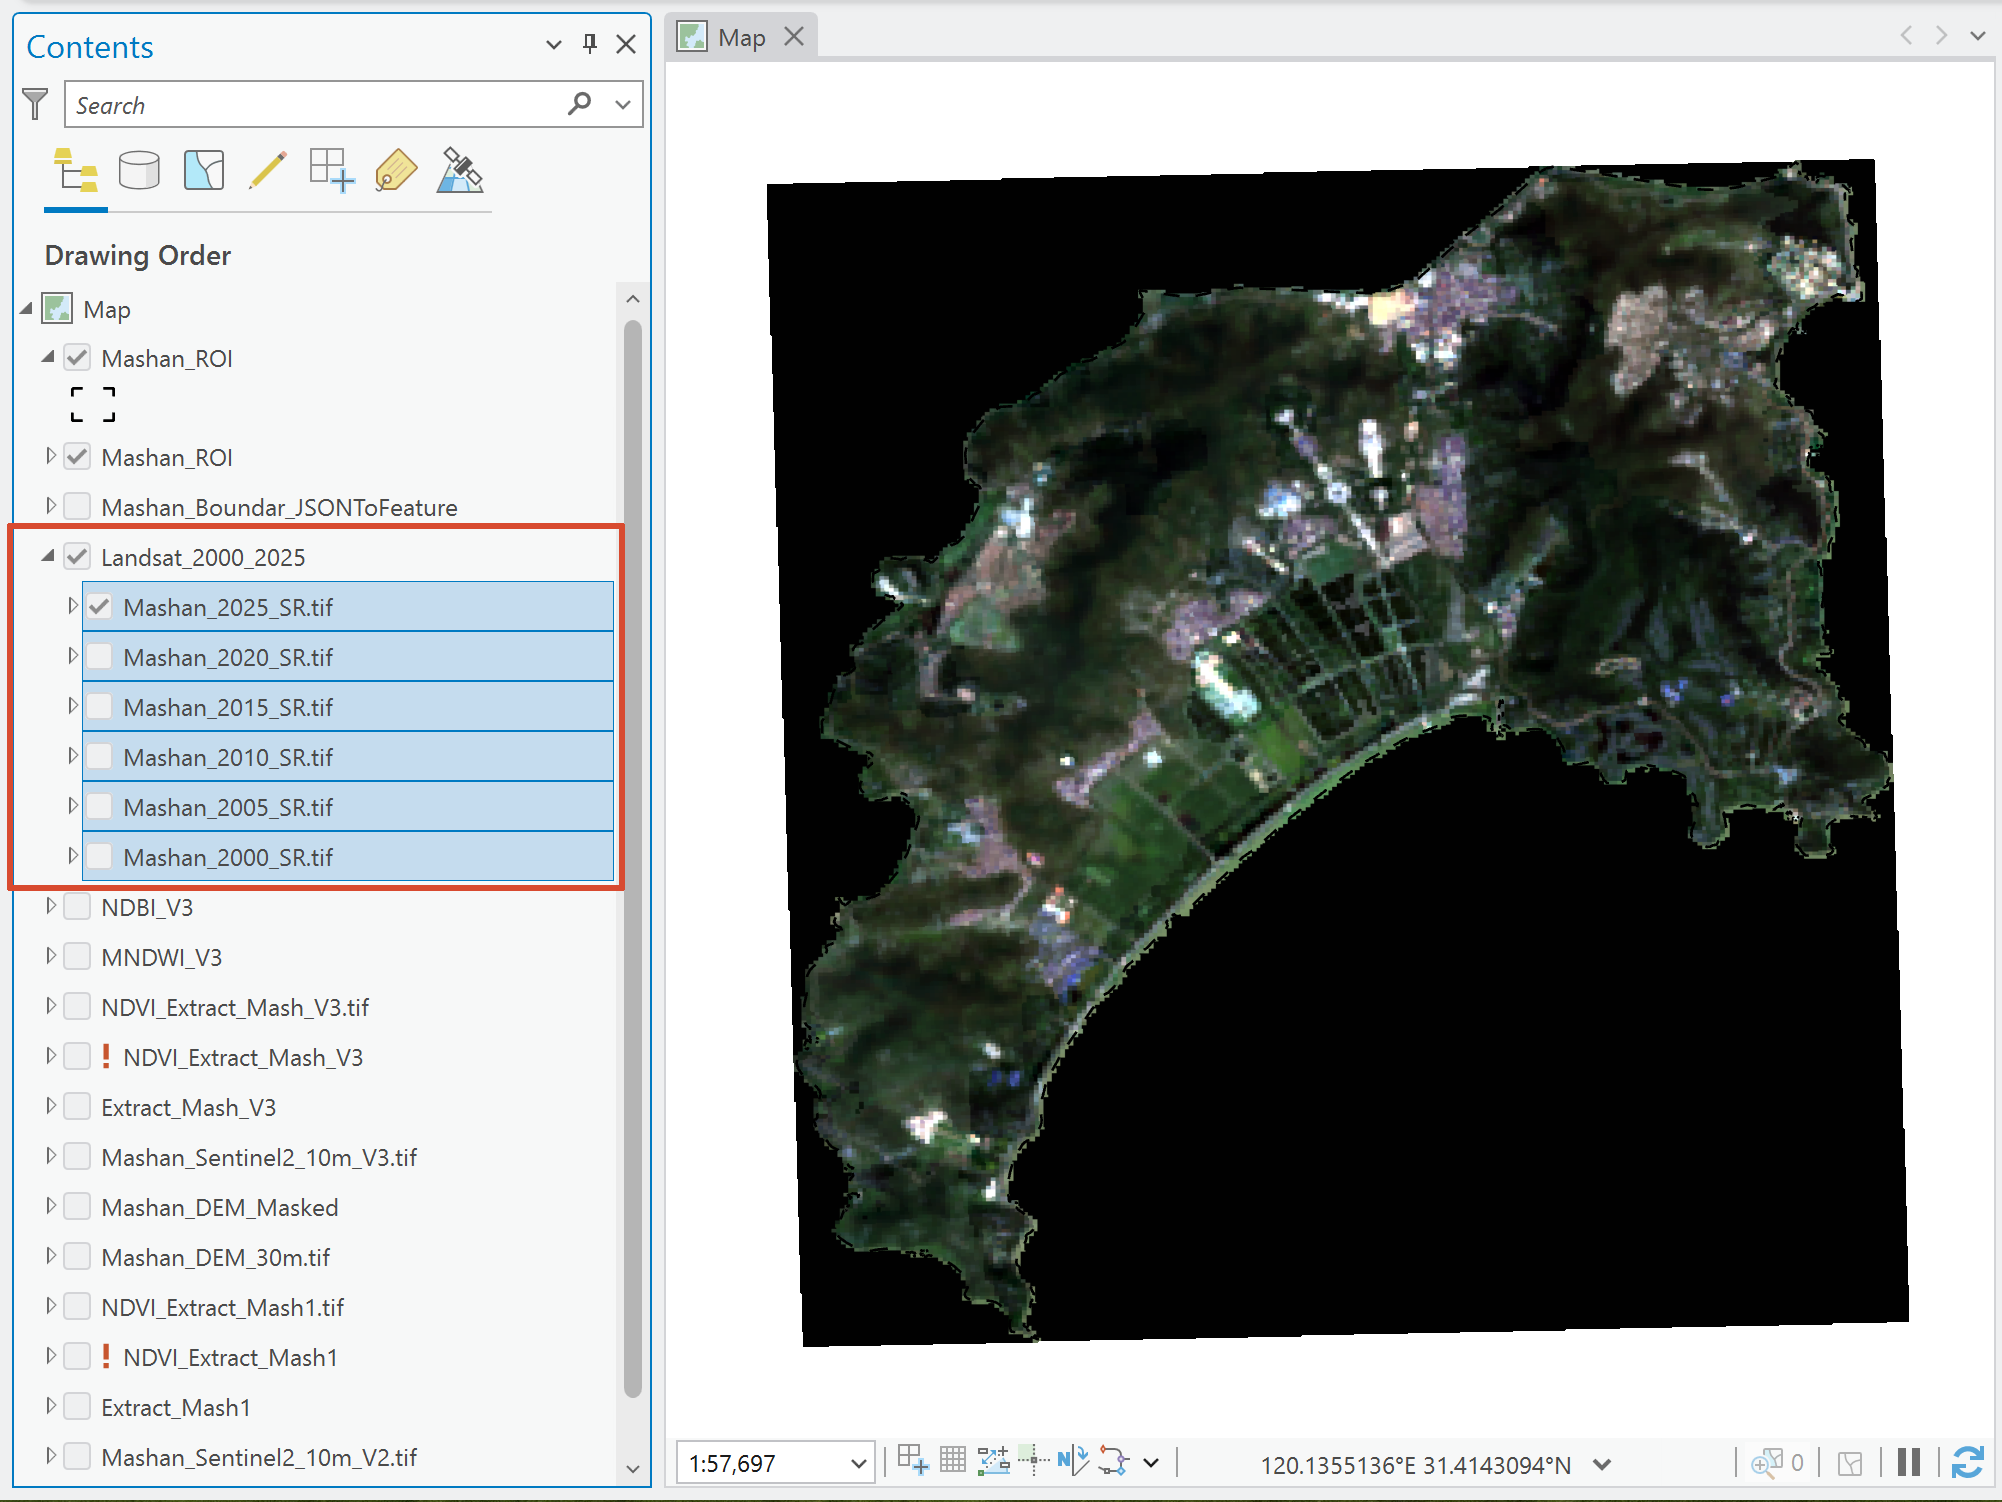This screenshot has width=2002, height=1502.
Task: Open List By Selection view
Action: tap(204, 171)
